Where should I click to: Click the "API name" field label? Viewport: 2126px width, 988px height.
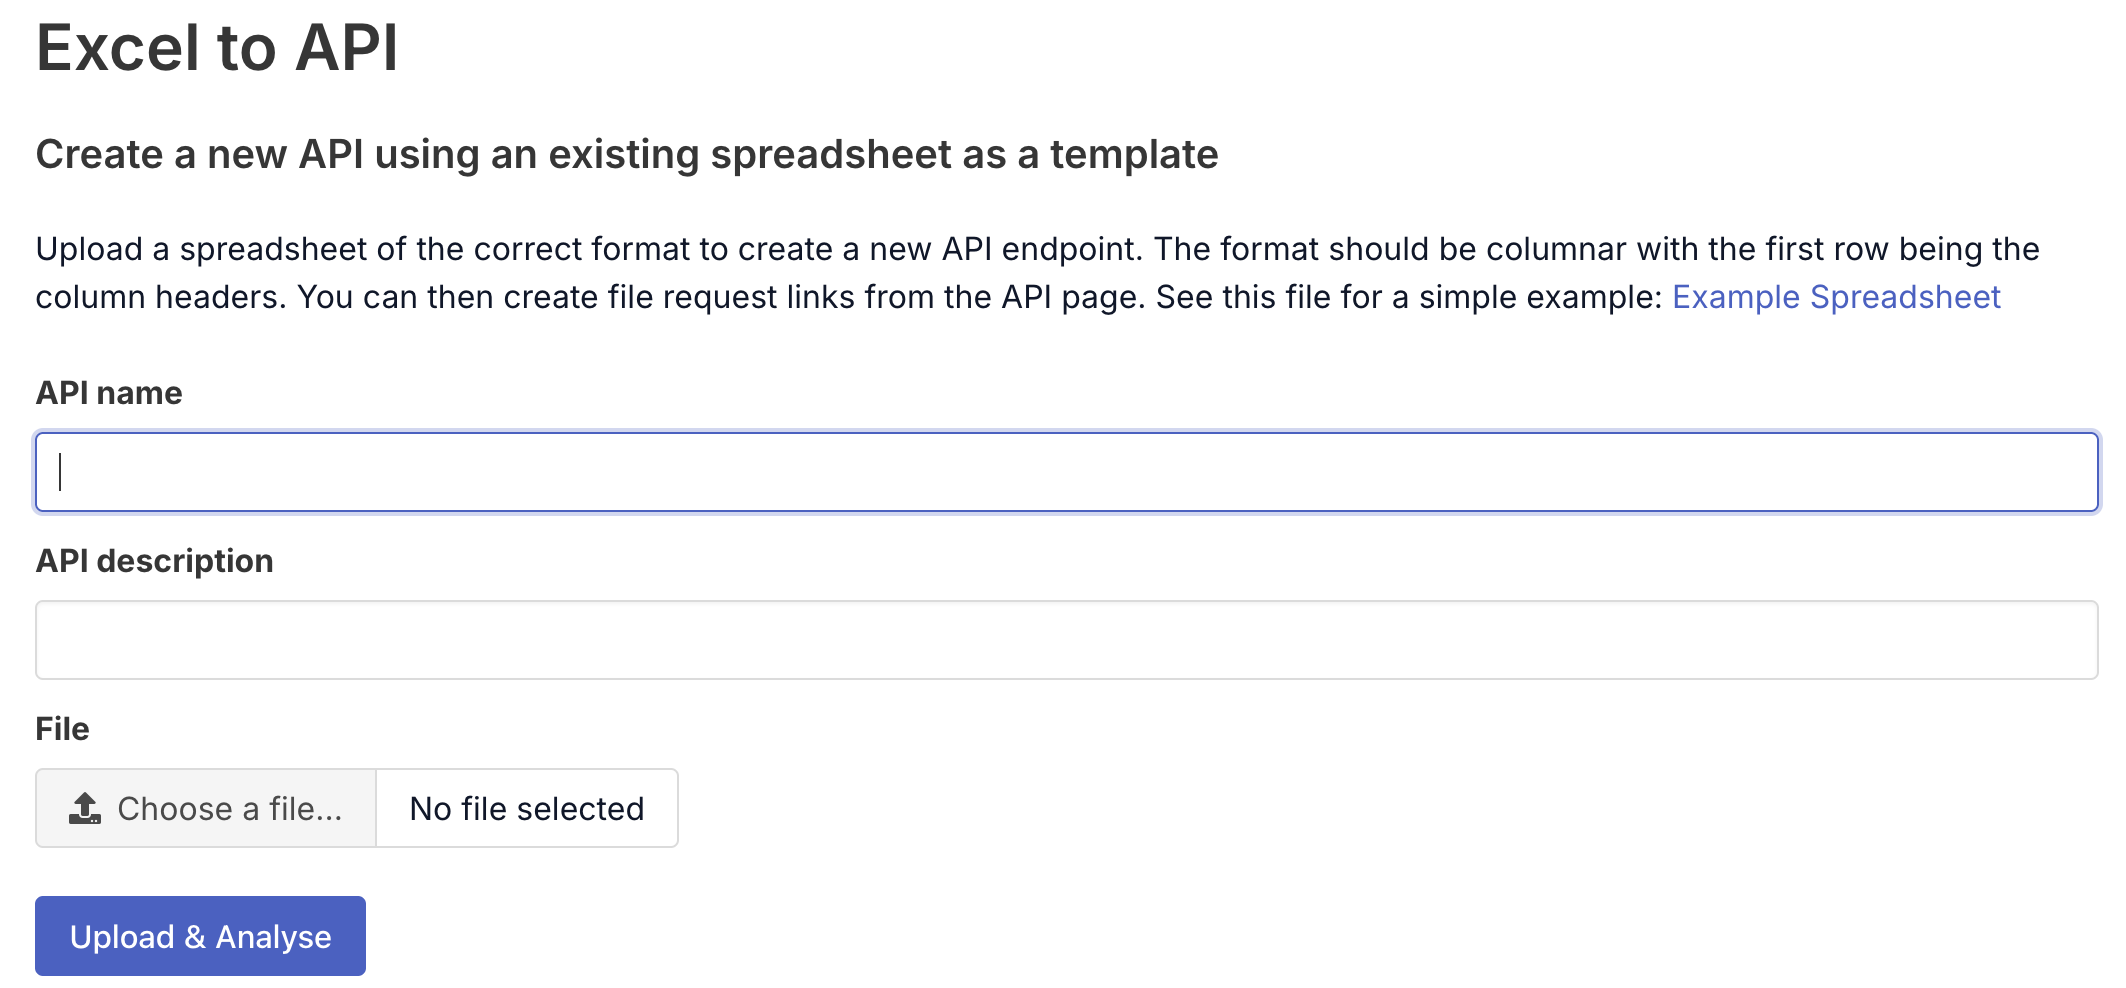[x=109, y=393]
